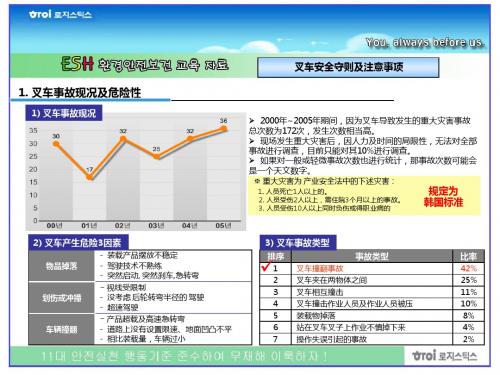Click the 01년 x-axis label
The width and height of the screenshot is (500, 375).
[x=89, y=226]
